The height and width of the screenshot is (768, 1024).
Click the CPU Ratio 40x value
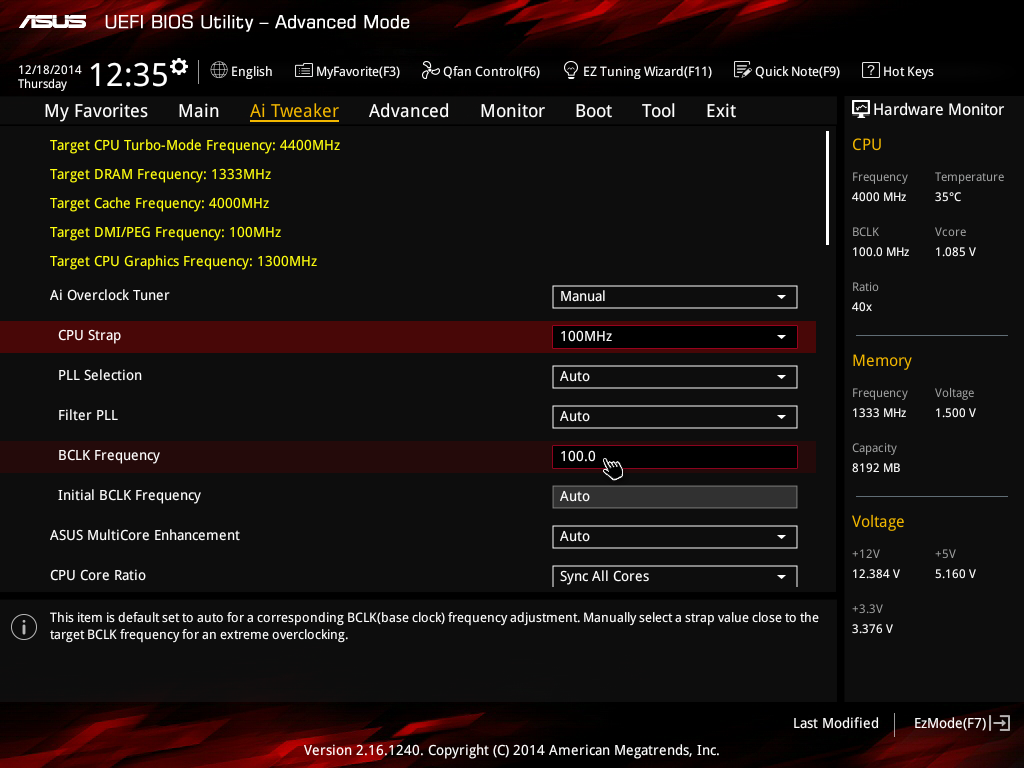tap(861, 306)
